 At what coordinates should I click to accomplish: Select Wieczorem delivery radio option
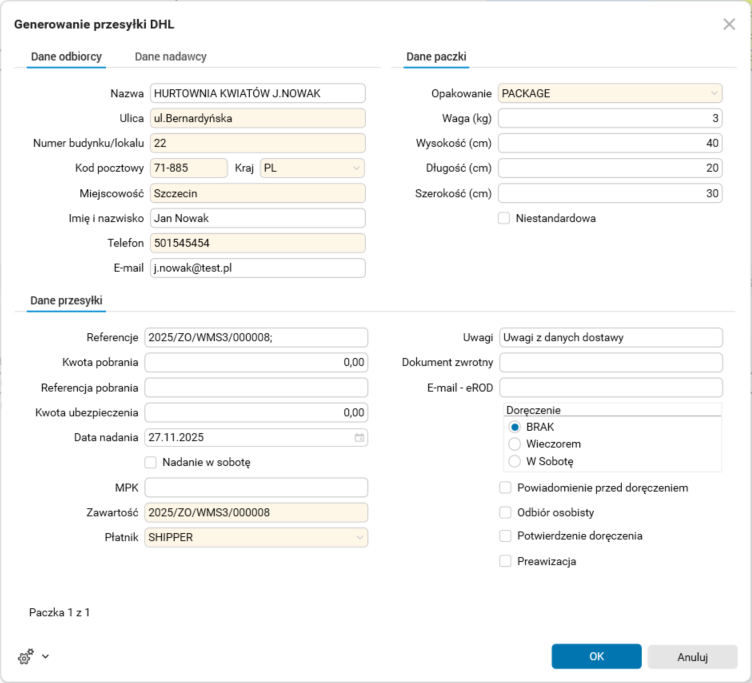pyautogui.click(x=515, y=443)
